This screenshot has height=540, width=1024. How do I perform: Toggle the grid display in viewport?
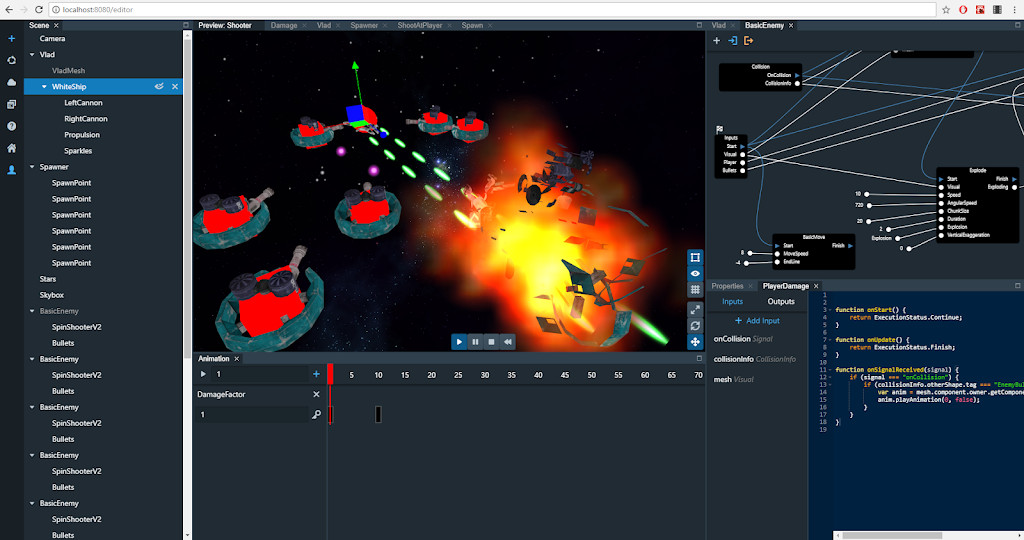coord(694,289)
